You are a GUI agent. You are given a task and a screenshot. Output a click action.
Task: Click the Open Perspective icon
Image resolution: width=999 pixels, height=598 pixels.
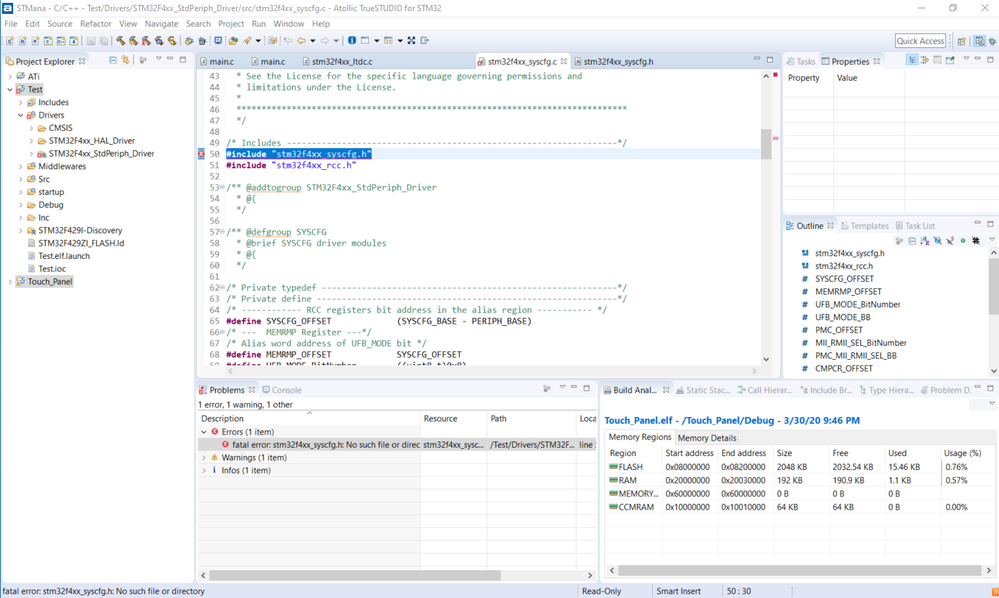click(962, 41)
